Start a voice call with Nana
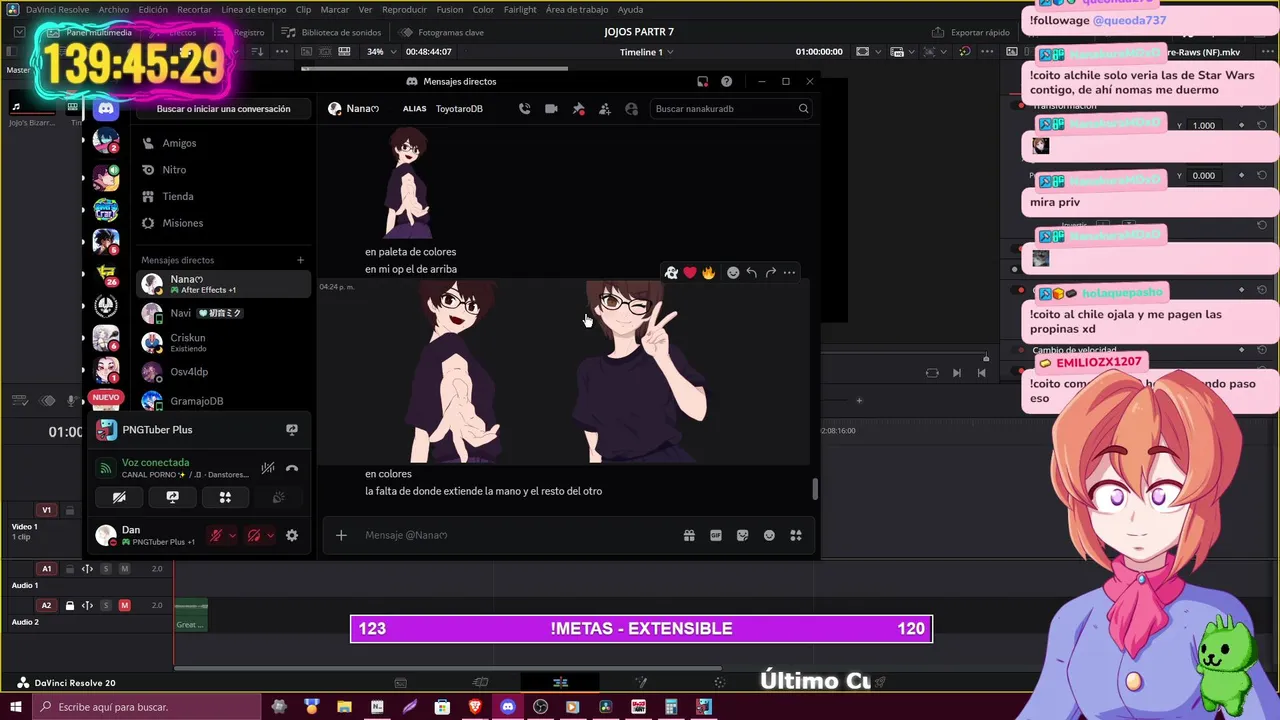This screenshot has width=1280, height=720. [x=524, y=109]
